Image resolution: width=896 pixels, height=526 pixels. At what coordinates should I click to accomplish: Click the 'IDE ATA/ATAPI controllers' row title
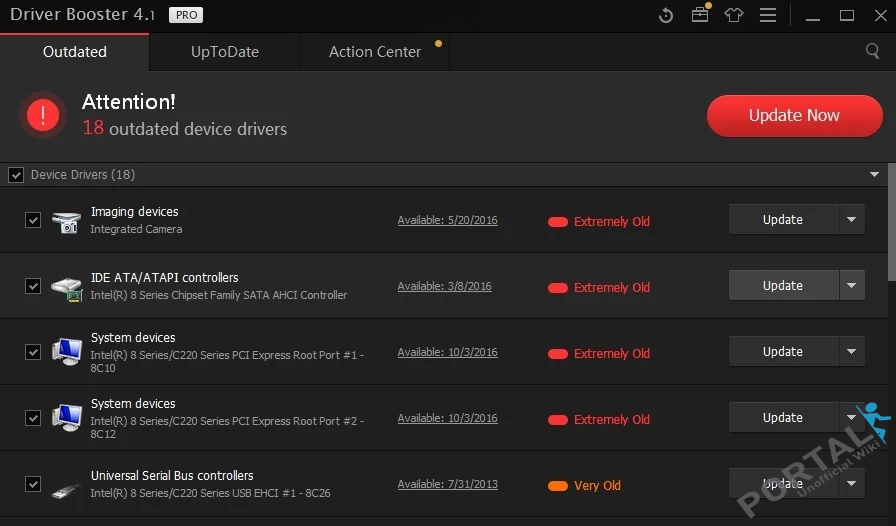(x=165, y=277)
